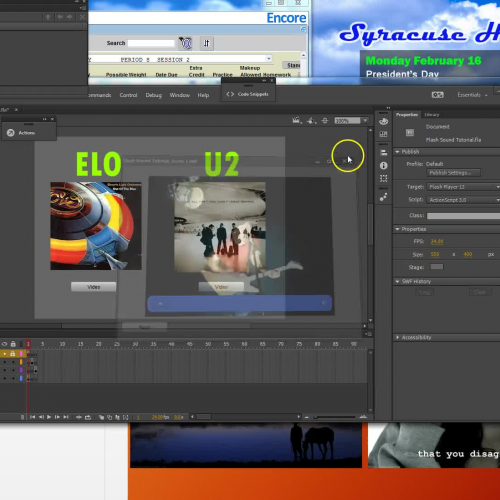Collapse the Properties section triangle

click(x=397, y=229)
